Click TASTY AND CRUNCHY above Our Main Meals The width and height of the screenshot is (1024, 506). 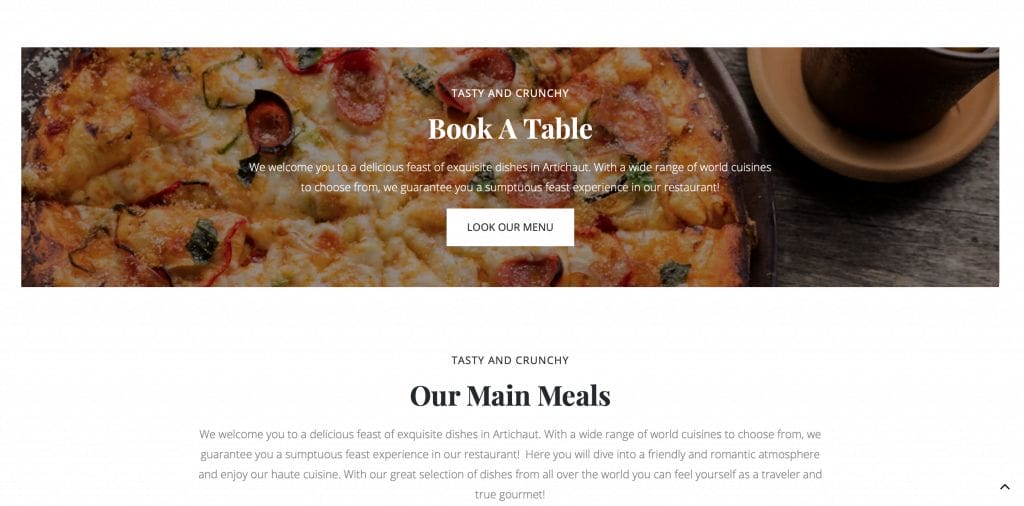[x=510, y=360]
